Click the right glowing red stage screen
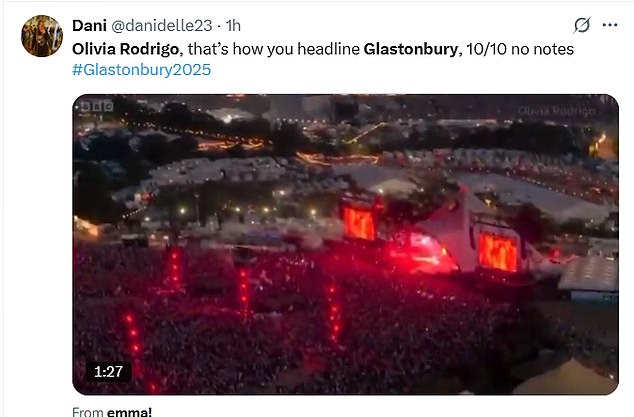The width and height of the screenshot is (634, 417). (x=498, y=251)
